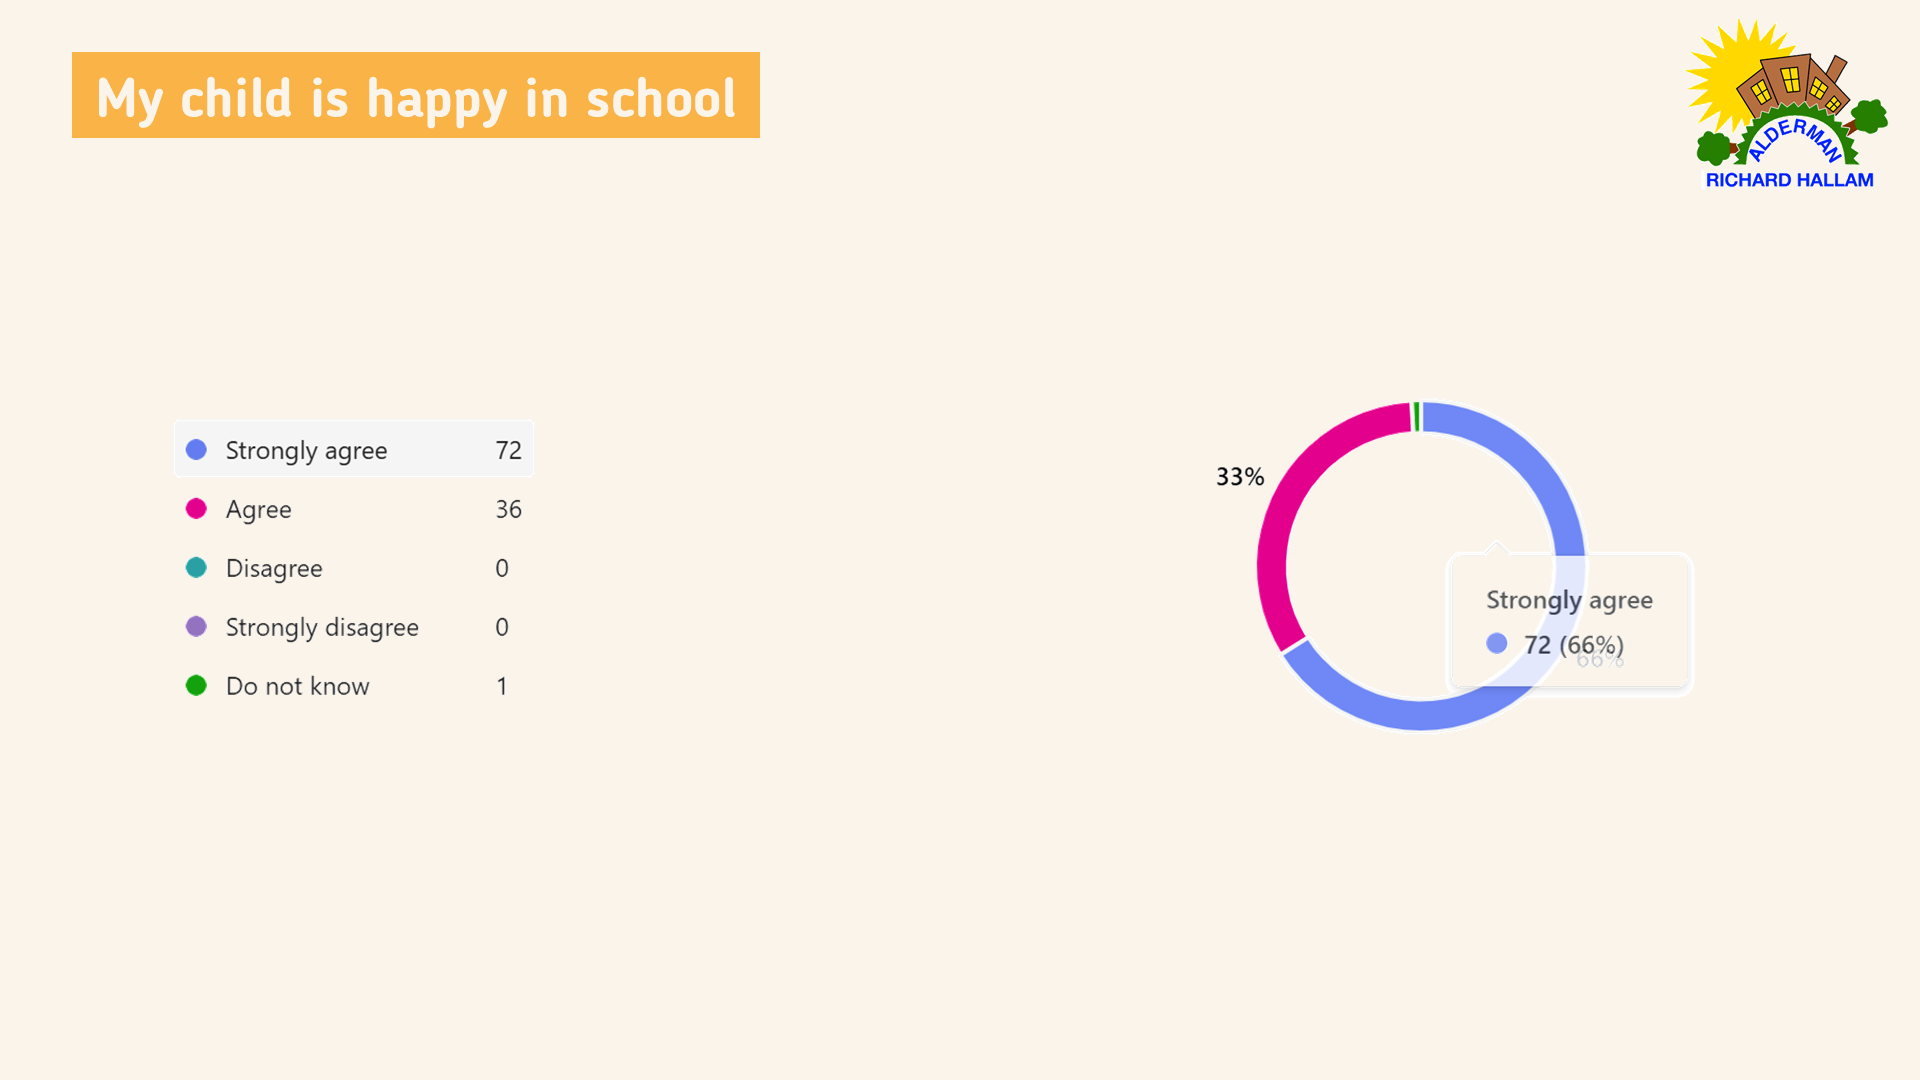This screenshot has width=1920, height=1080.
Task: Select the Strongly agree legend row
Action: (x=354, y=449)
